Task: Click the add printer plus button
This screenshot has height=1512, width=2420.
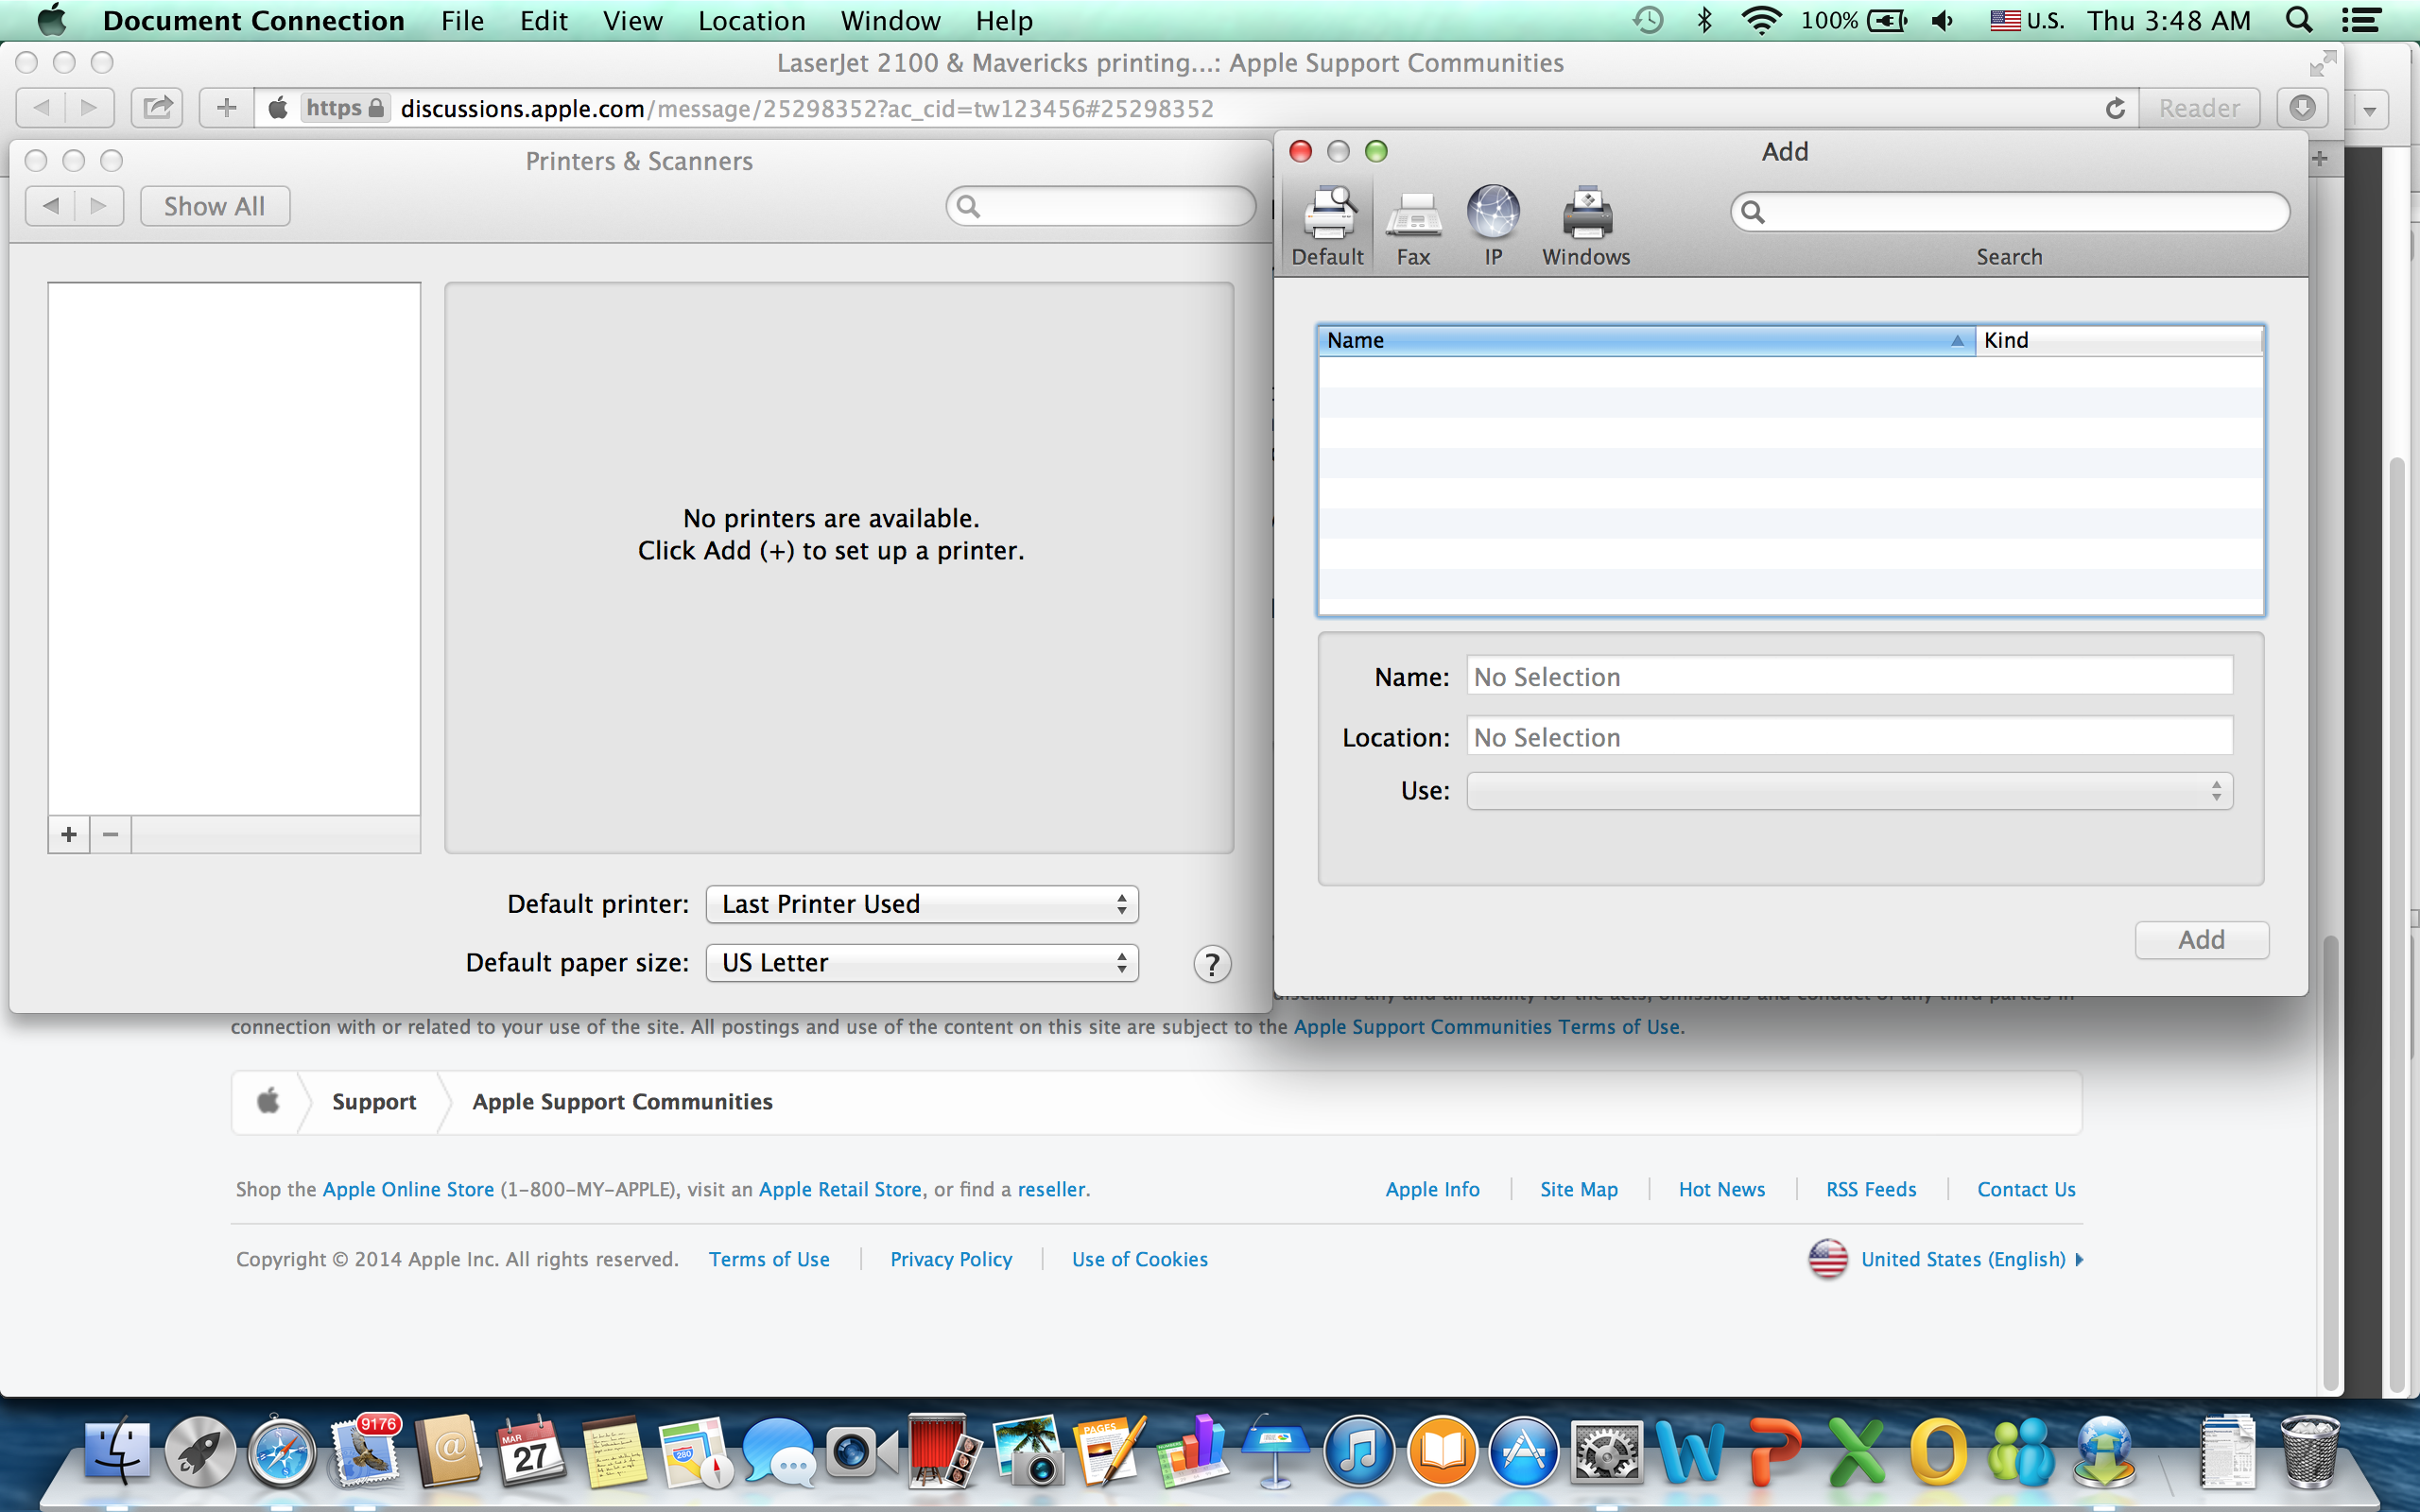Action: click(69, 834)
